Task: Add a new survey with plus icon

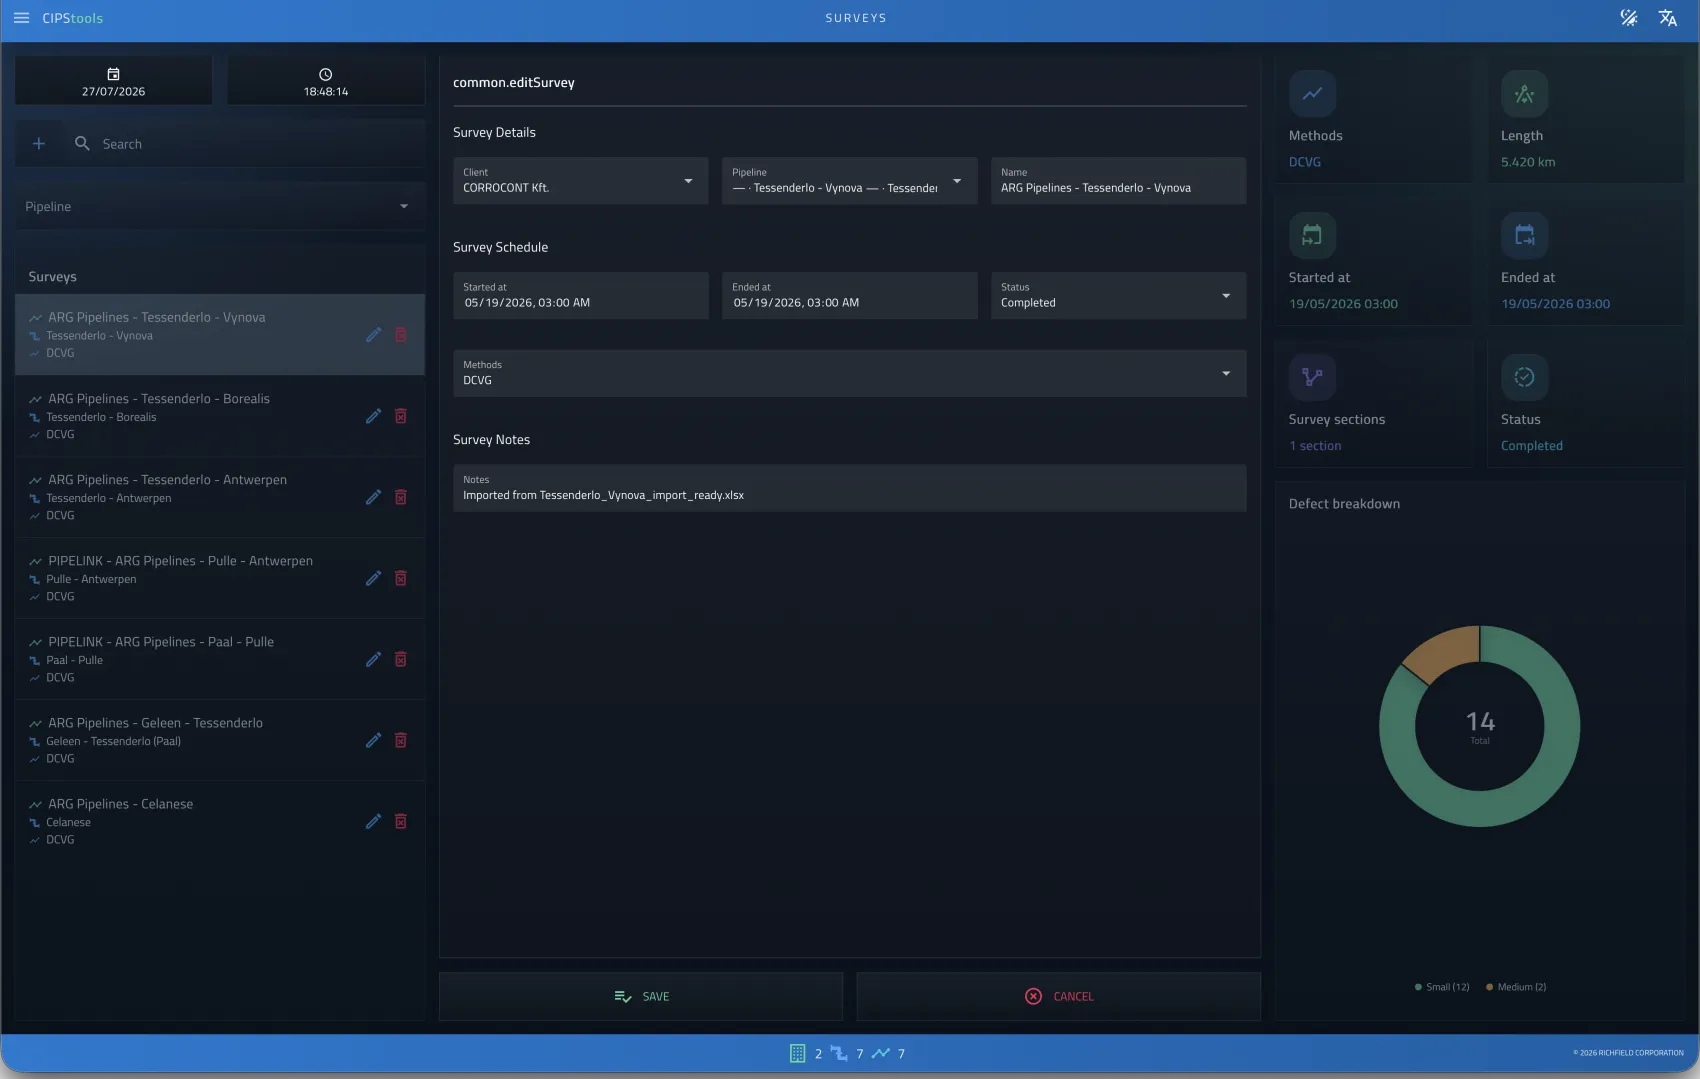Action: (x=39, y=144)
